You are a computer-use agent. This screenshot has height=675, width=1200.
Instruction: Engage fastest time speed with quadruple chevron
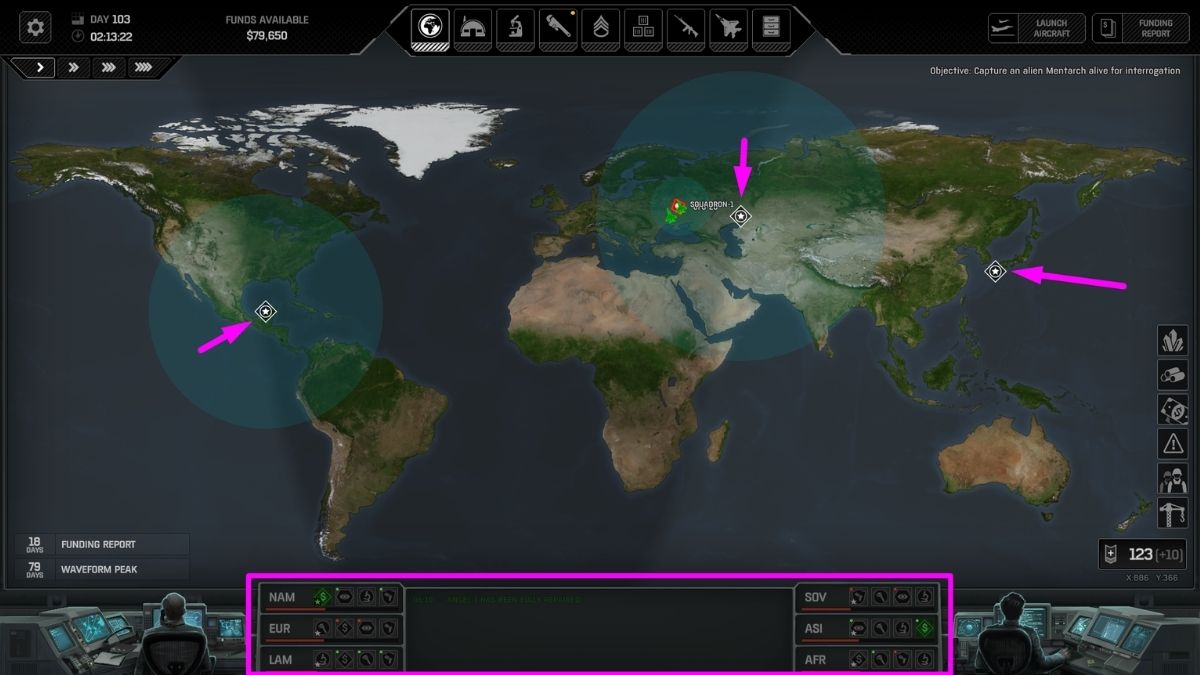click(x=144, y=67)
